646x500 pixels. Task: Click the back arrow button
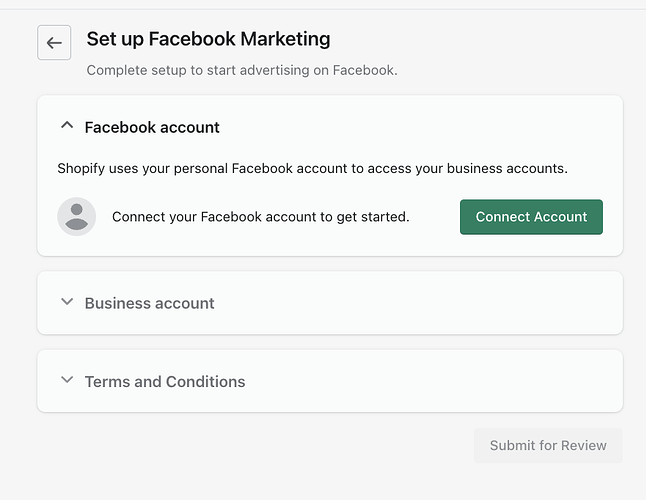[54, 43]
